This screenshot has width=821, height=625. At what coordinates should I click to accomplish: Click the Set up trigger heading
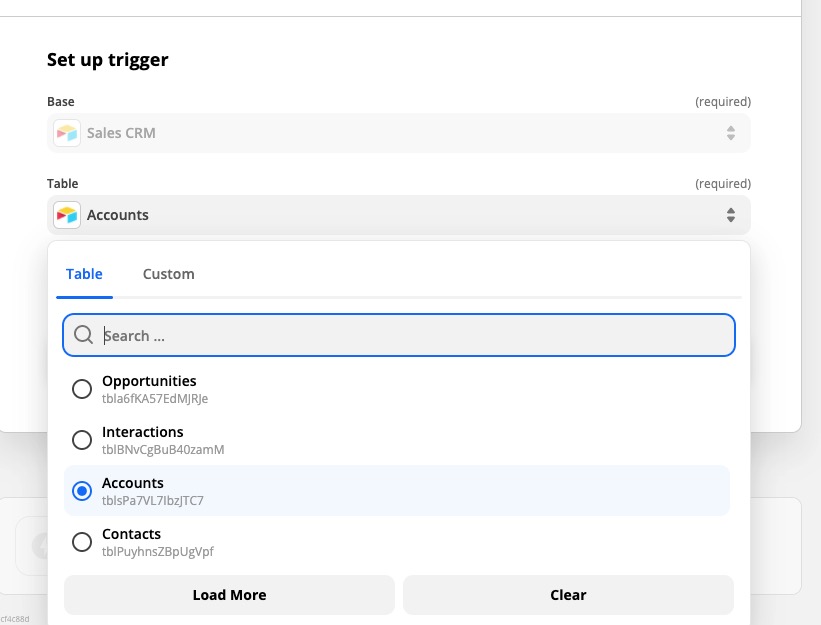(108, 60)
